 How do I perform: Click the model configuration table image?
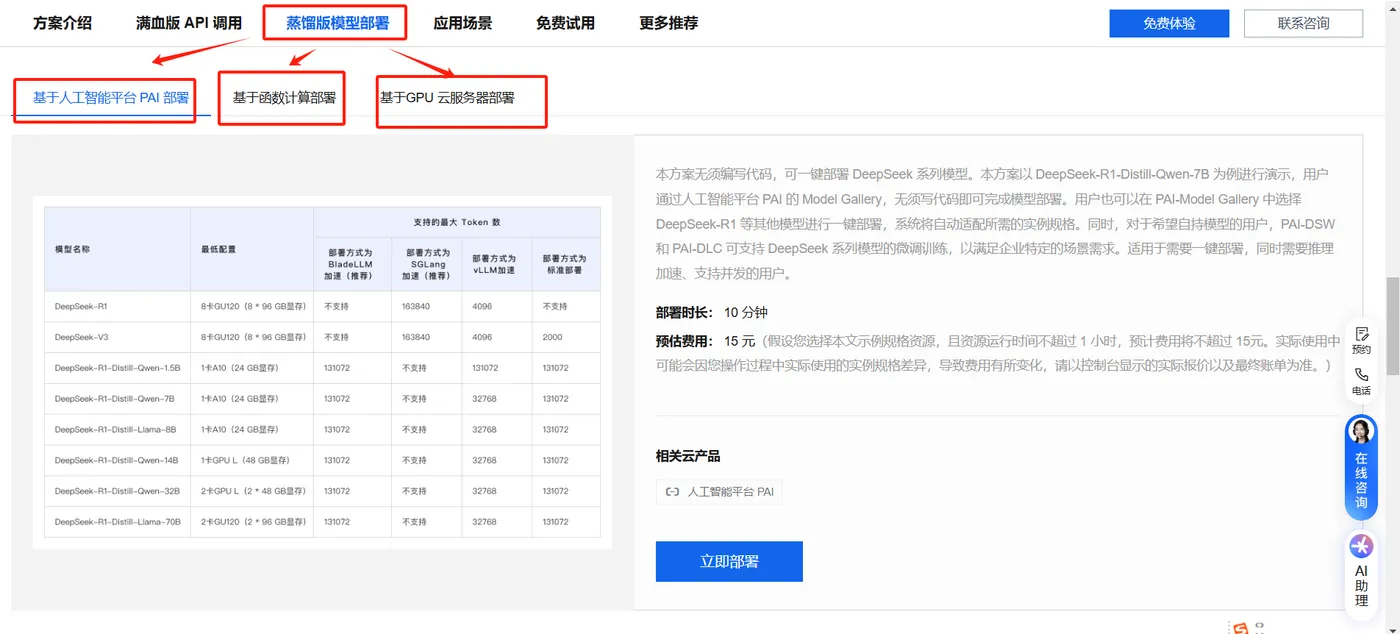322,372
